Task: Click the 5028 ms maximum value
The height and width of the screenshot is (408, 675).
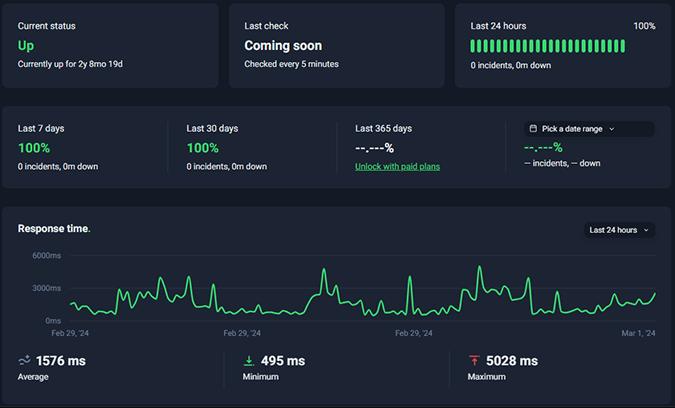Action: coord(513,360)
